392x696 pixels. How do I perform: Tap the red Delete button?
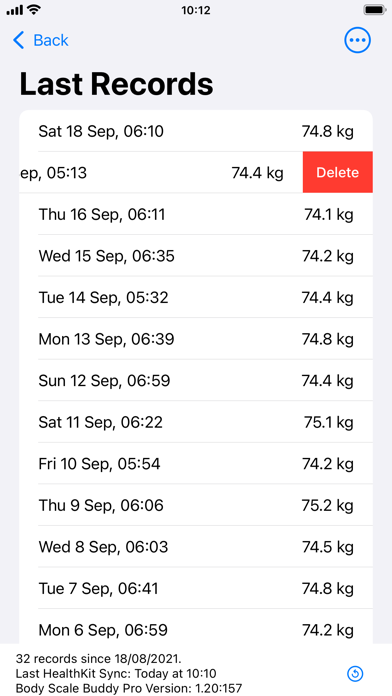(x=338, y=172)
